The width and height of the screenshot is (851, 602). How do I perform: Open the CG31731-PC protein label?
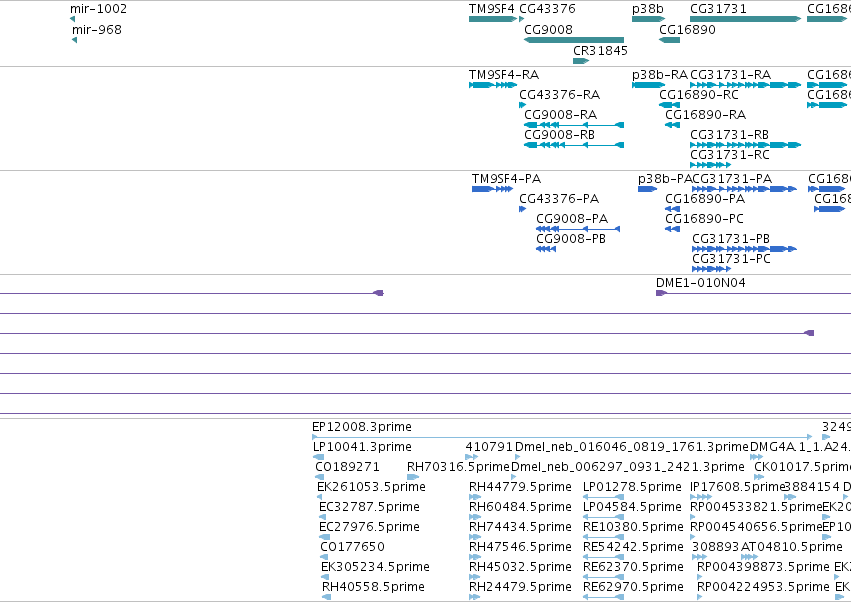point(731,258)
